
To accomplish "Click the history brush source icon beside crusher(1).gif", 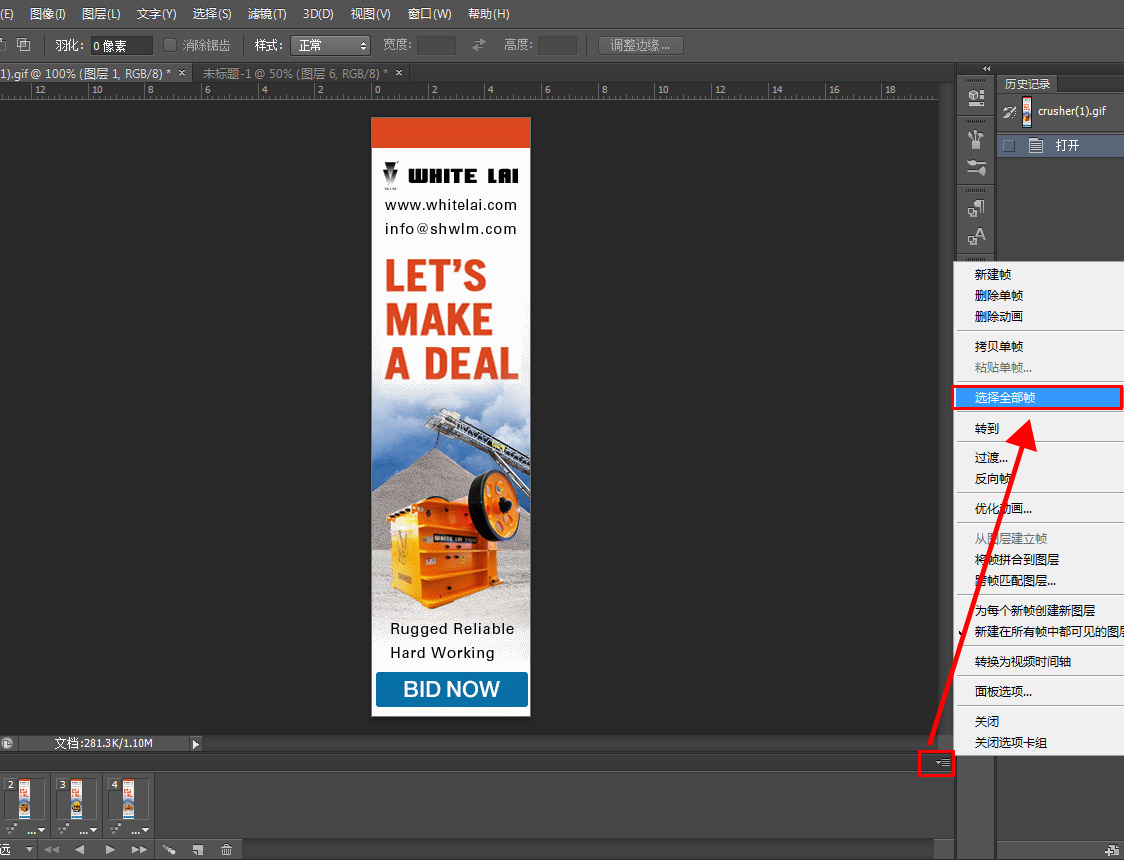I will (1009, 112).
